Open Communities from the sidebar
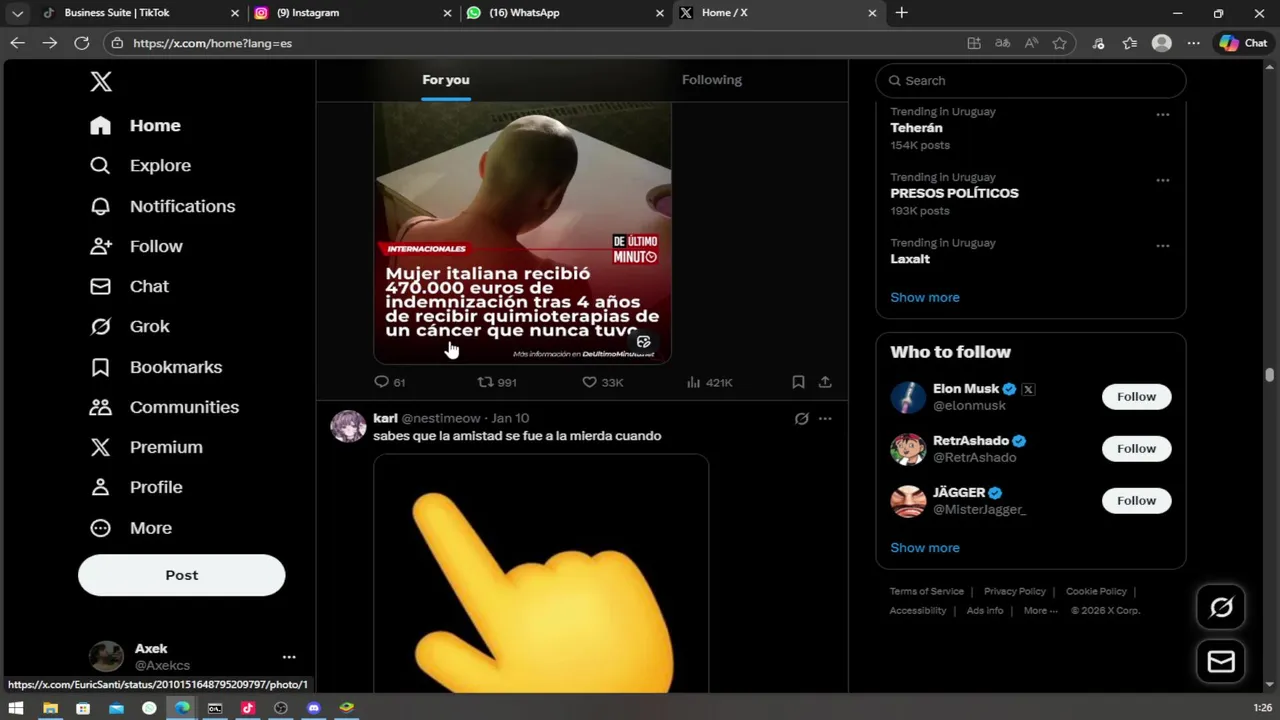1280x720 pixels. (165, 407)
